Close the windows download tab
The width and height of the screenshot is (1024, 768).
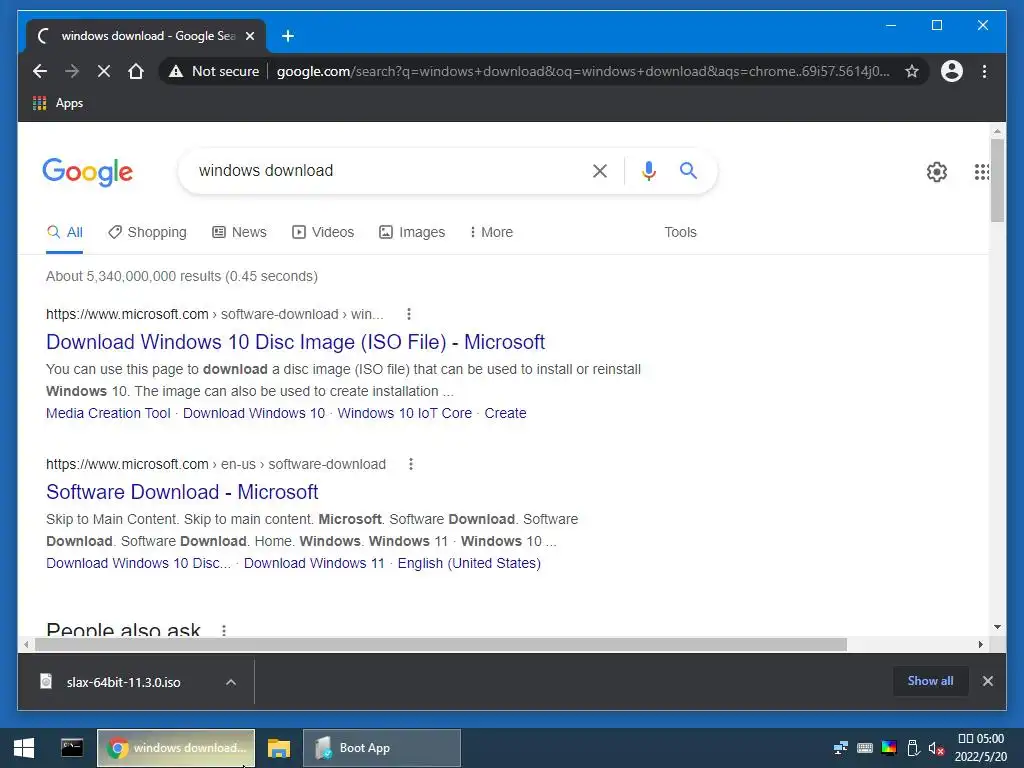coord(250,36)
